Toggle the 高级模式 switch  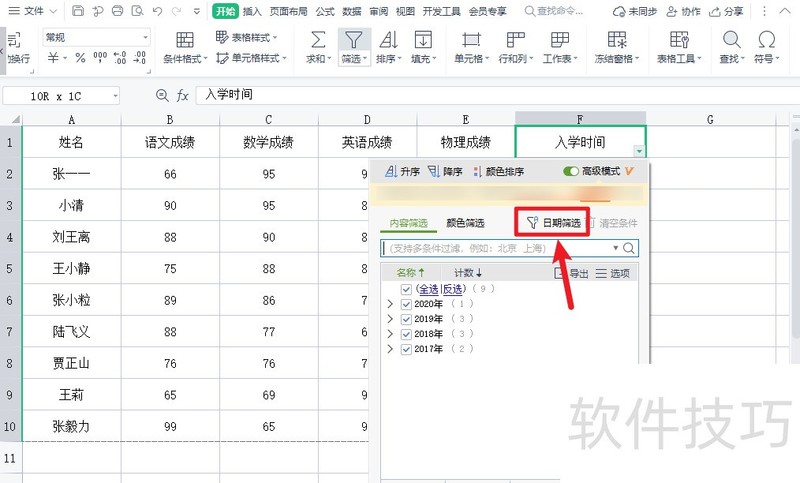pyautogui.click(x=570, y=171)
